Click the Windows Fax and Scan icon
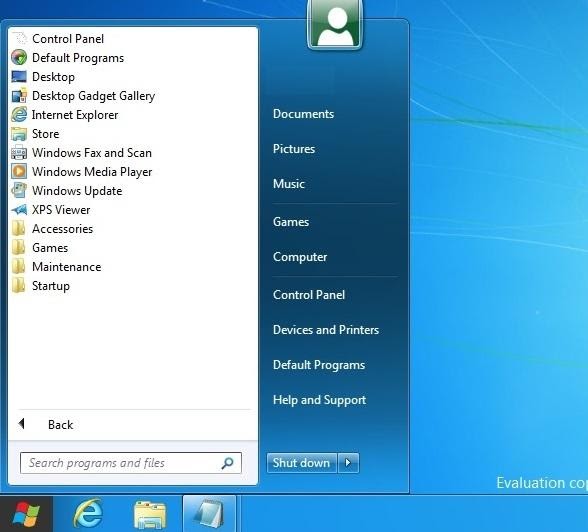 click(19, 153)
